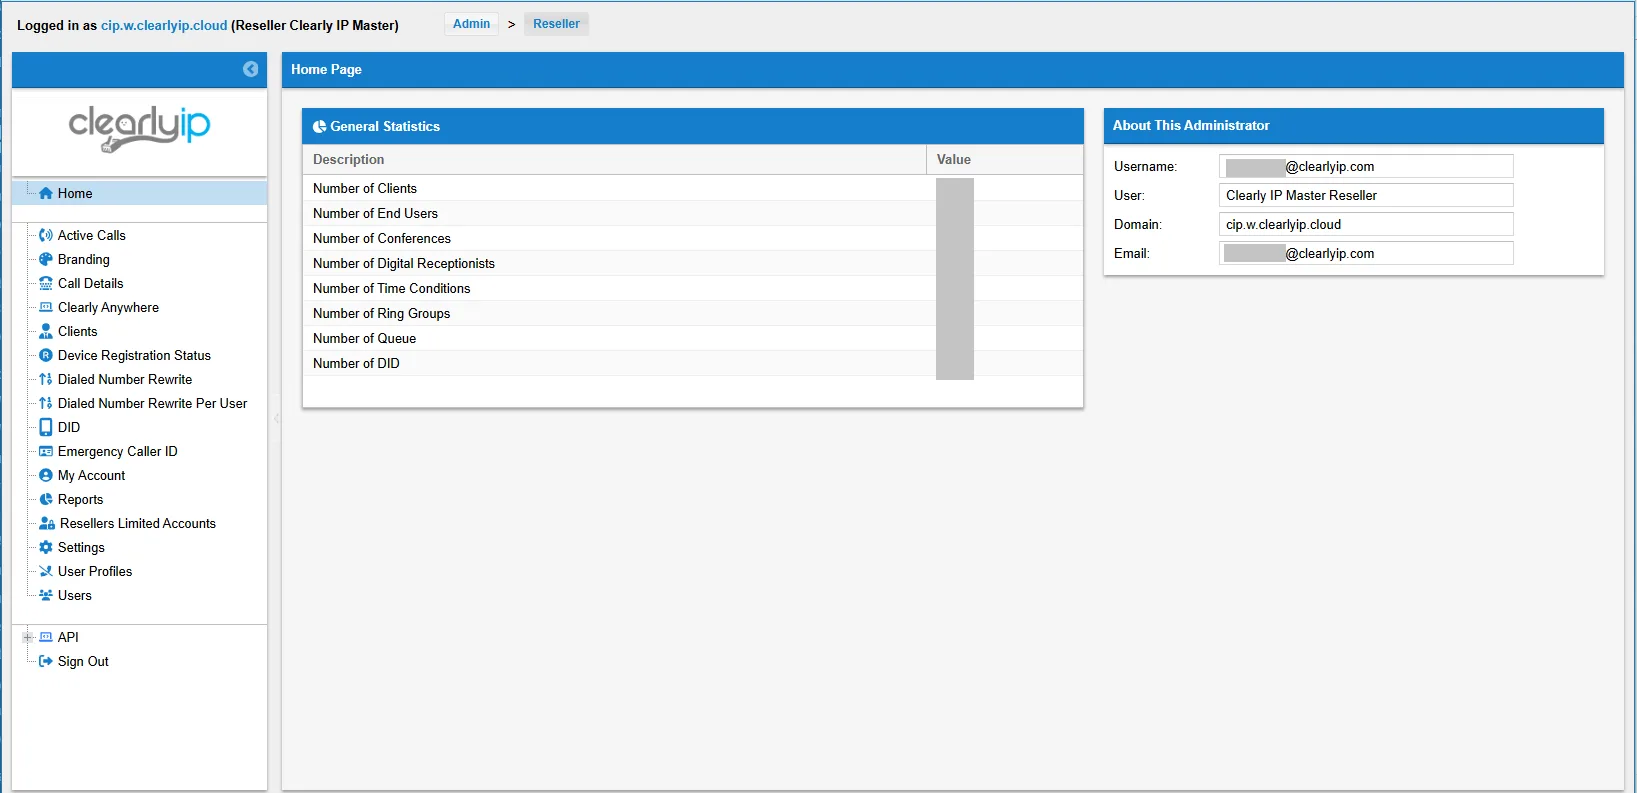Click the Call Details phone icon
The height and width of the screenshot is (793, 1637).
click(46, 283)
